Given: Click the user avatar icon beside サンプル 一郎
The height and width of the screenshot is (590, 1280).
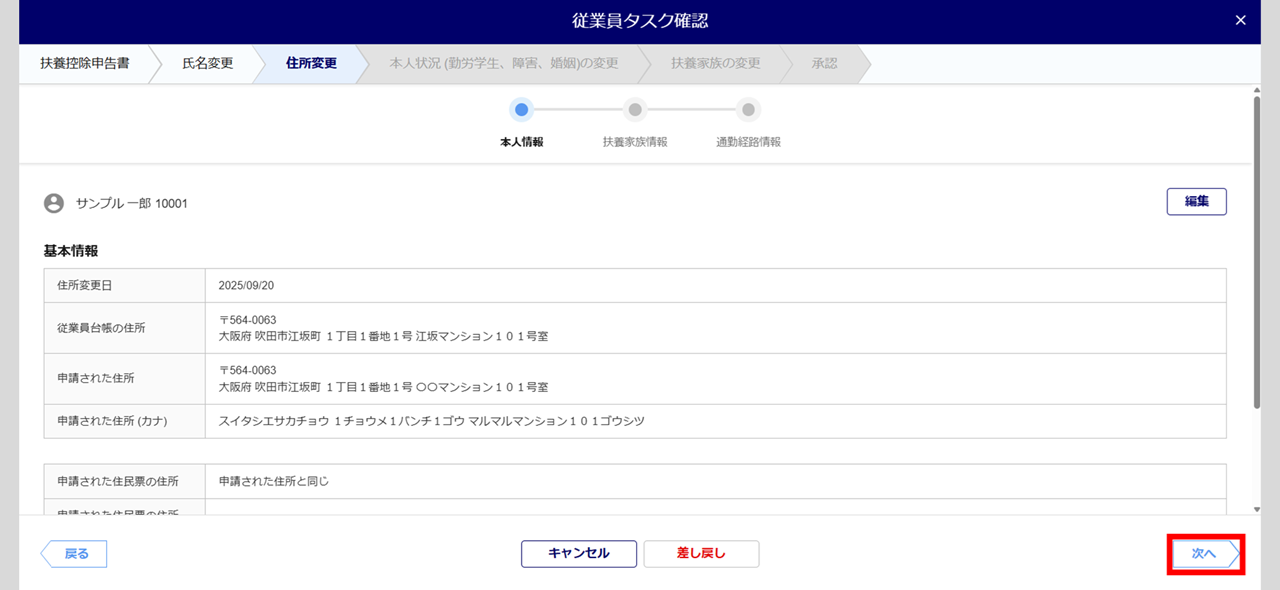Looking at the screenshot, I should pyautogui.click(x=54, y=203).
